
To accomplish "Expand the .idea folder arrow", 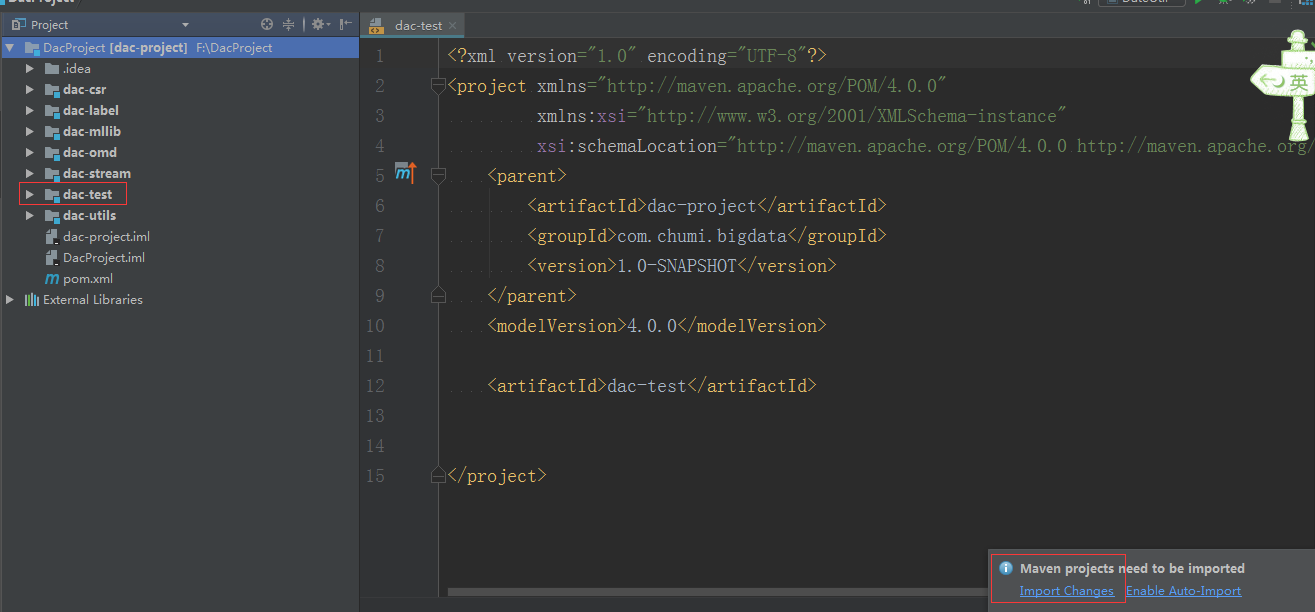I will pyautogui.click(x=30, y=69).
